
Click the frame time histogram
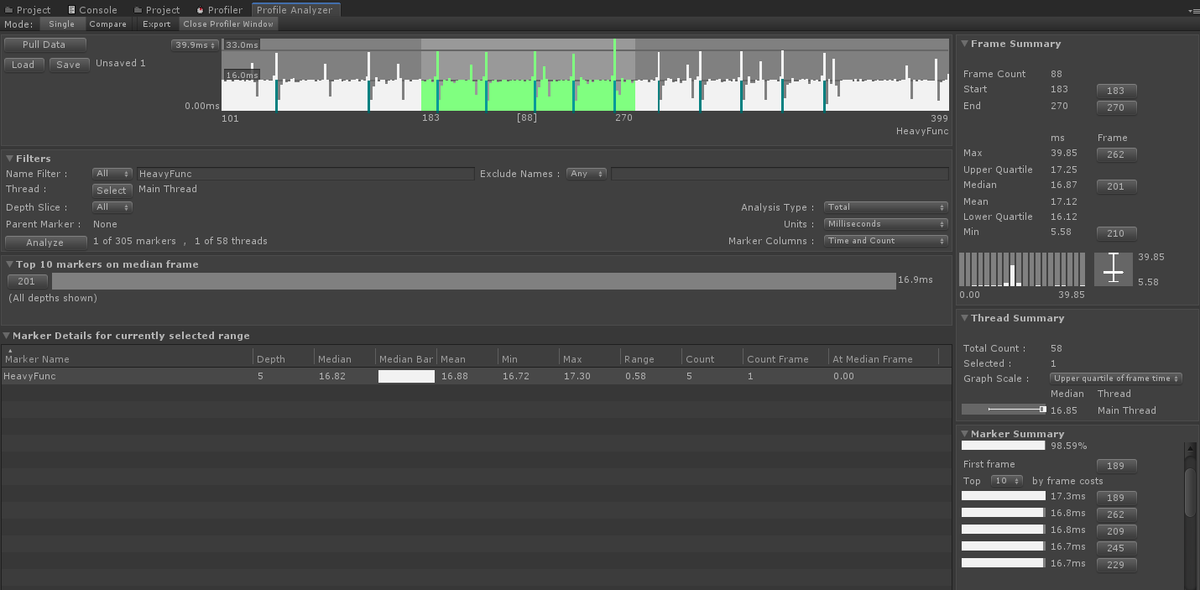tap(1022, 269)
